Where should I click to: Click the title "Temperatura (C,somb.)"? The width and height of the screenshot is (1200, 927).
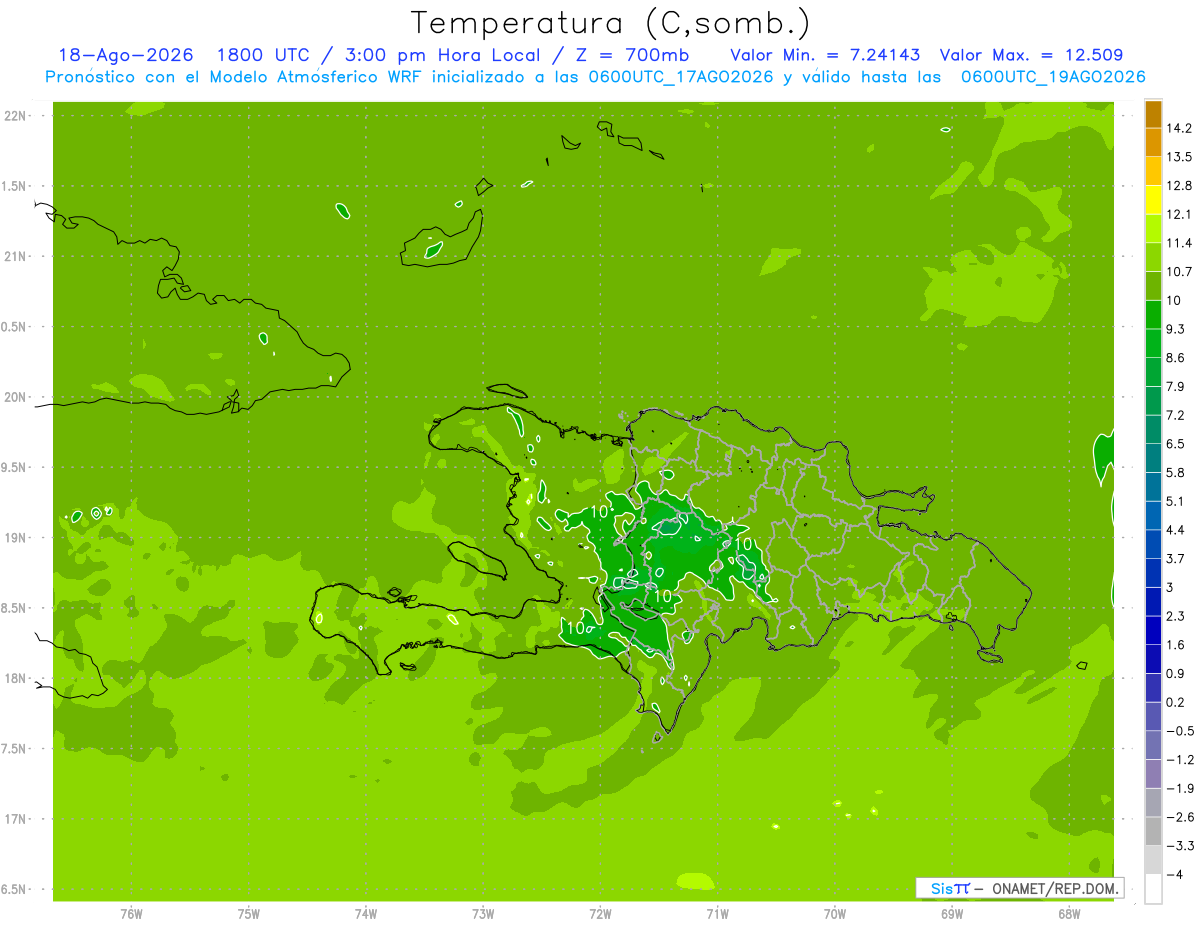click(610, 23)
